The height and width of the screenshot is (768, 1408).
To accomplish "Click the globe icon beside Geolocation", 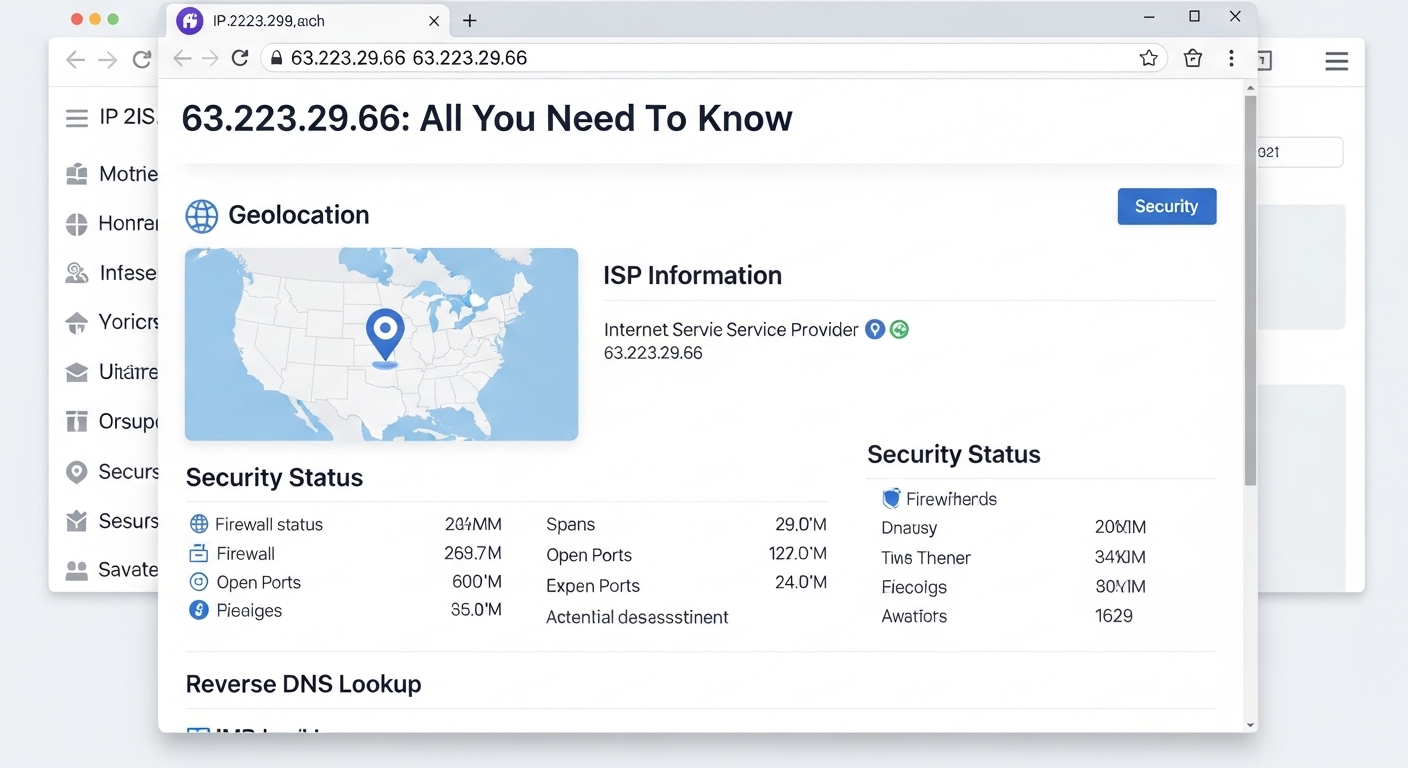I will pyautogui.click(x=202, y=215).
